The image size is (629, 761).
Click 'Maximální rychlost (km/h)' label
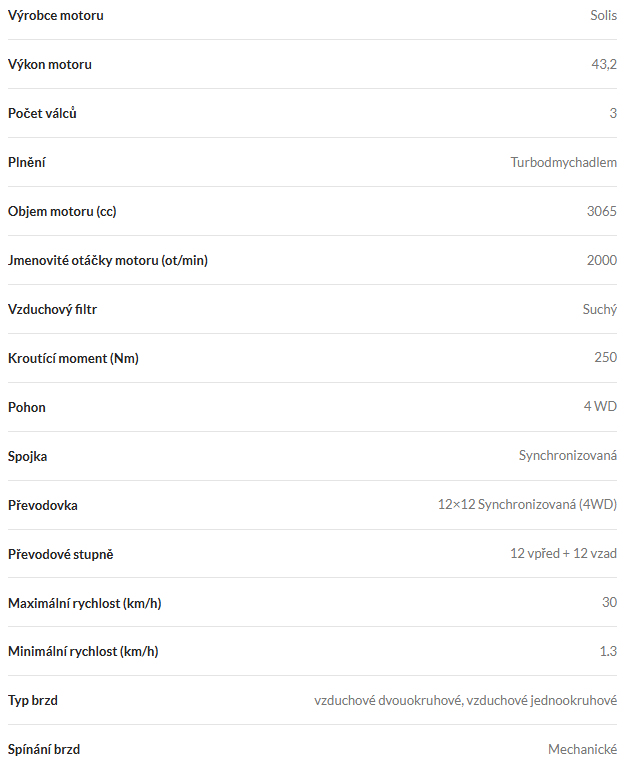coord(85,603)
